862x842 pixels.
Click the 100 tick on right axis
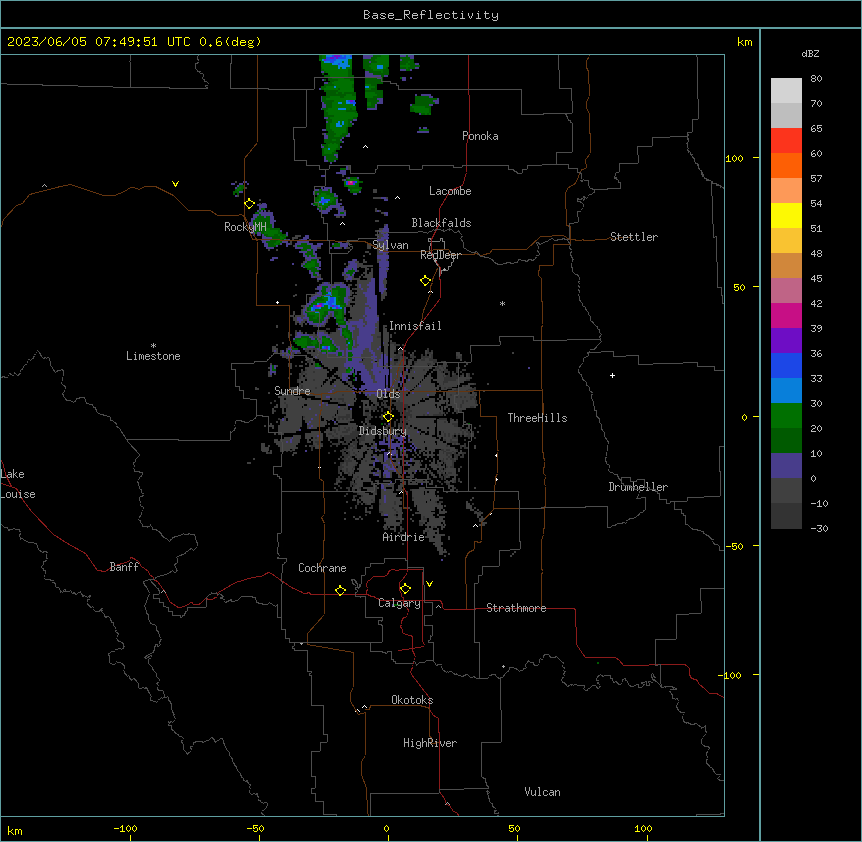[x=734, y=158]
